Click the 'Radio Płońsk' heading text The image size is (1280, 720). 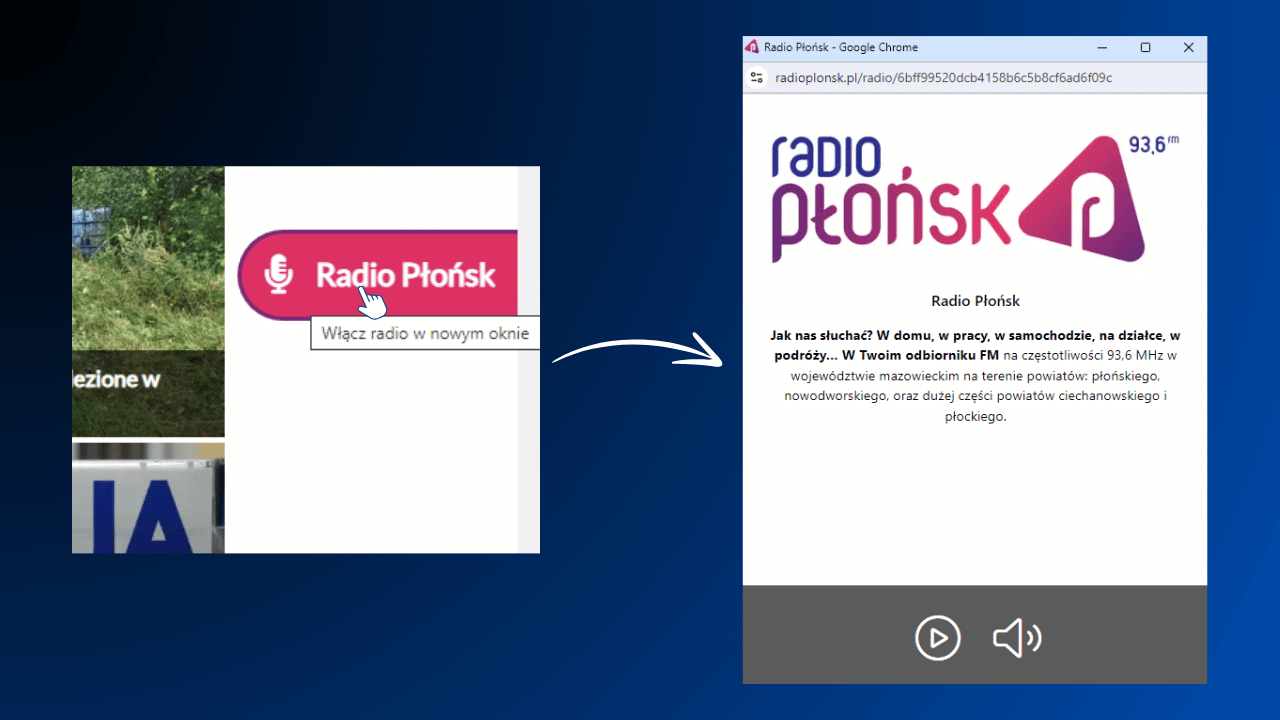pyautogui.click(x=975, y=300)
